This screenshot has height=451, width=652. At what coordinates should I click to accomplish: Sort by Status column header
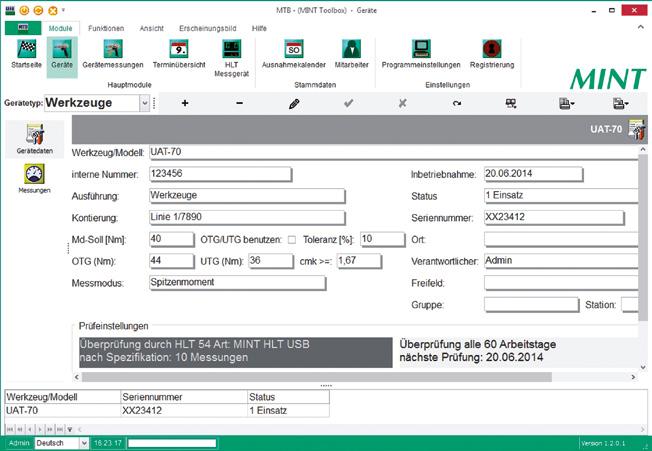pyautogui.click(x=288, y=397)
